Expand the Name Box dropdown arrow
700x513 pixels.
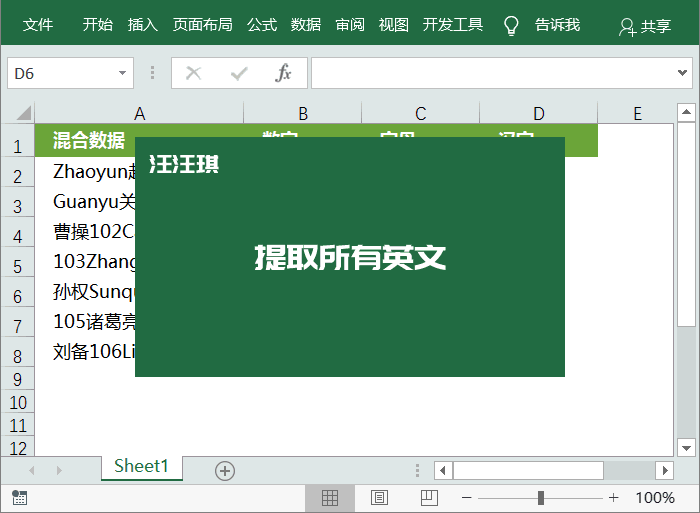[x=122, y=73]
